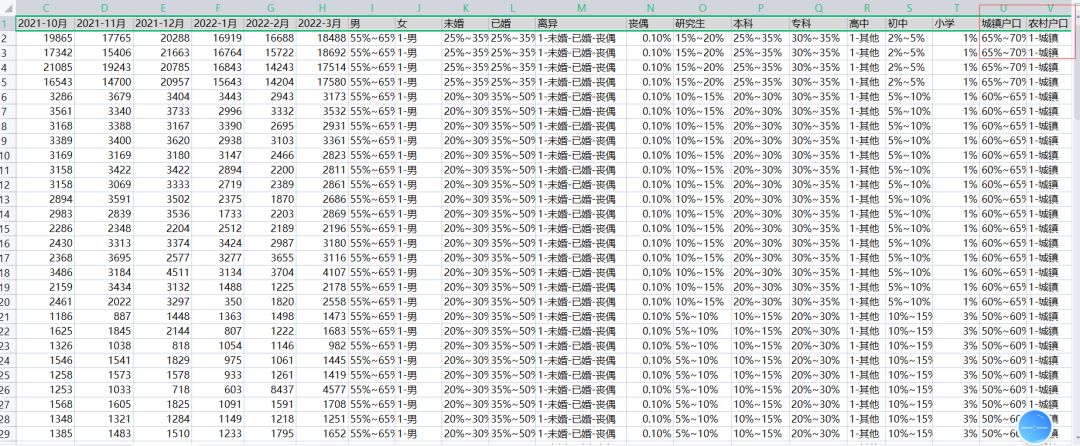Select column M header
Viewport: 1080px width, 446px height.
tap(581, 8)
